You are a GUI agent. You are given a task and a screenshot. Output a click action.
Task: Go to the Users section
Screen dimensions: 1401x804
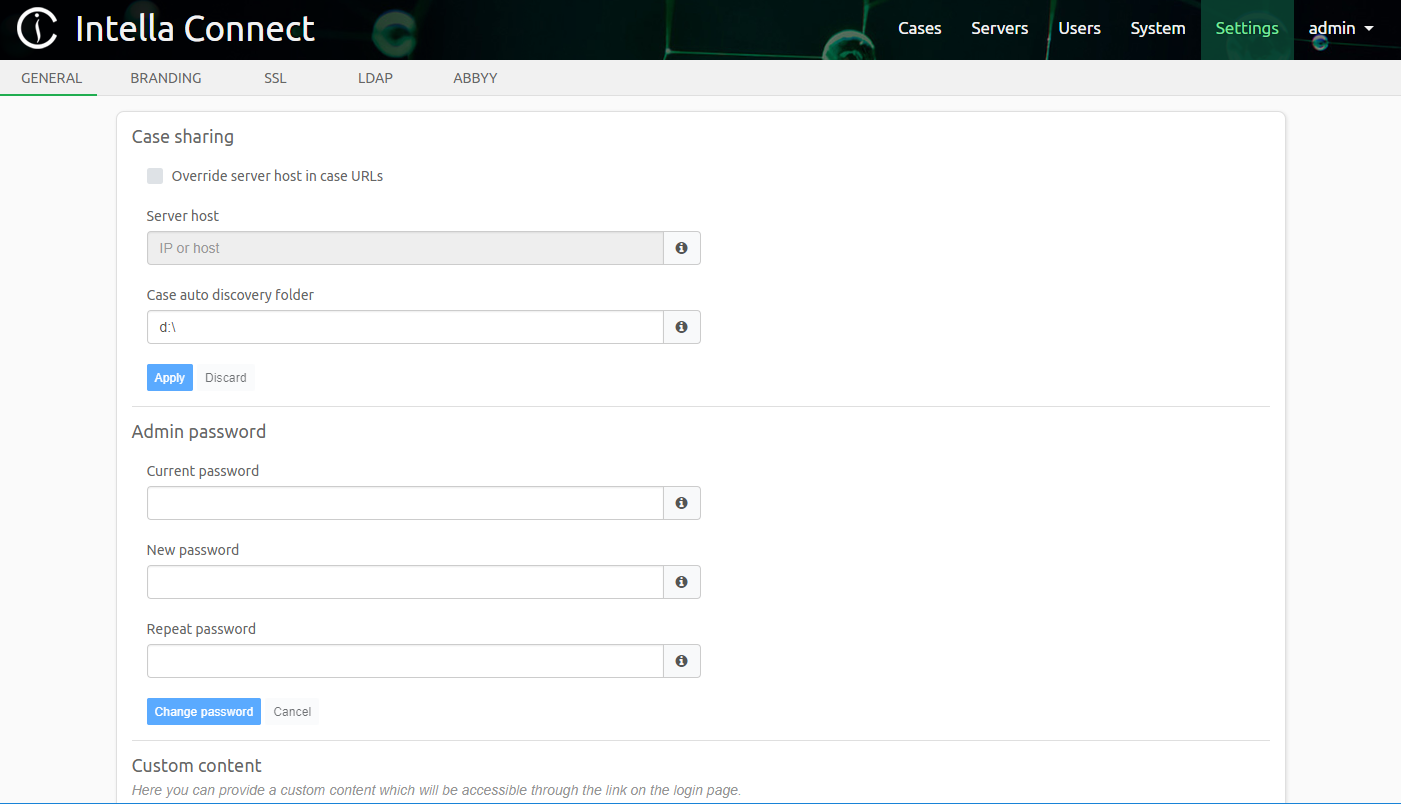coord(1079,28)
